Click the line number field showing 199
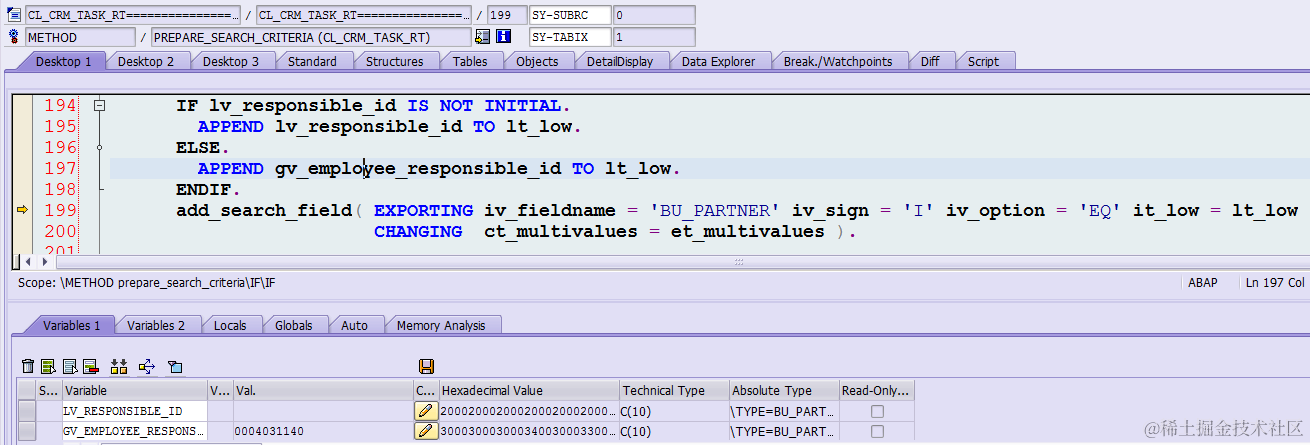Image resolution: width=1310 pixels, height=445 pixels. click(507, 15)
